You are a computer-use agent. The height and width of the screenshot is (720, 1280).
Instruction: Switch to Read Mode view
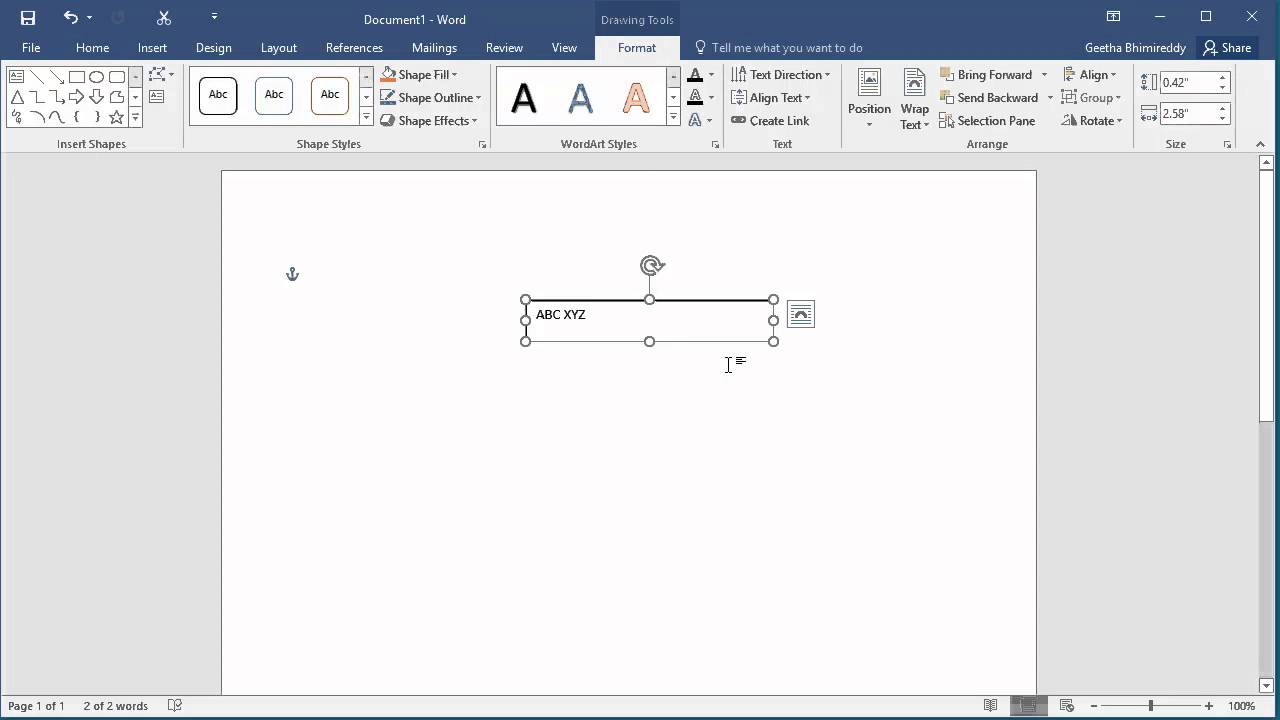(x=990, y=706)
